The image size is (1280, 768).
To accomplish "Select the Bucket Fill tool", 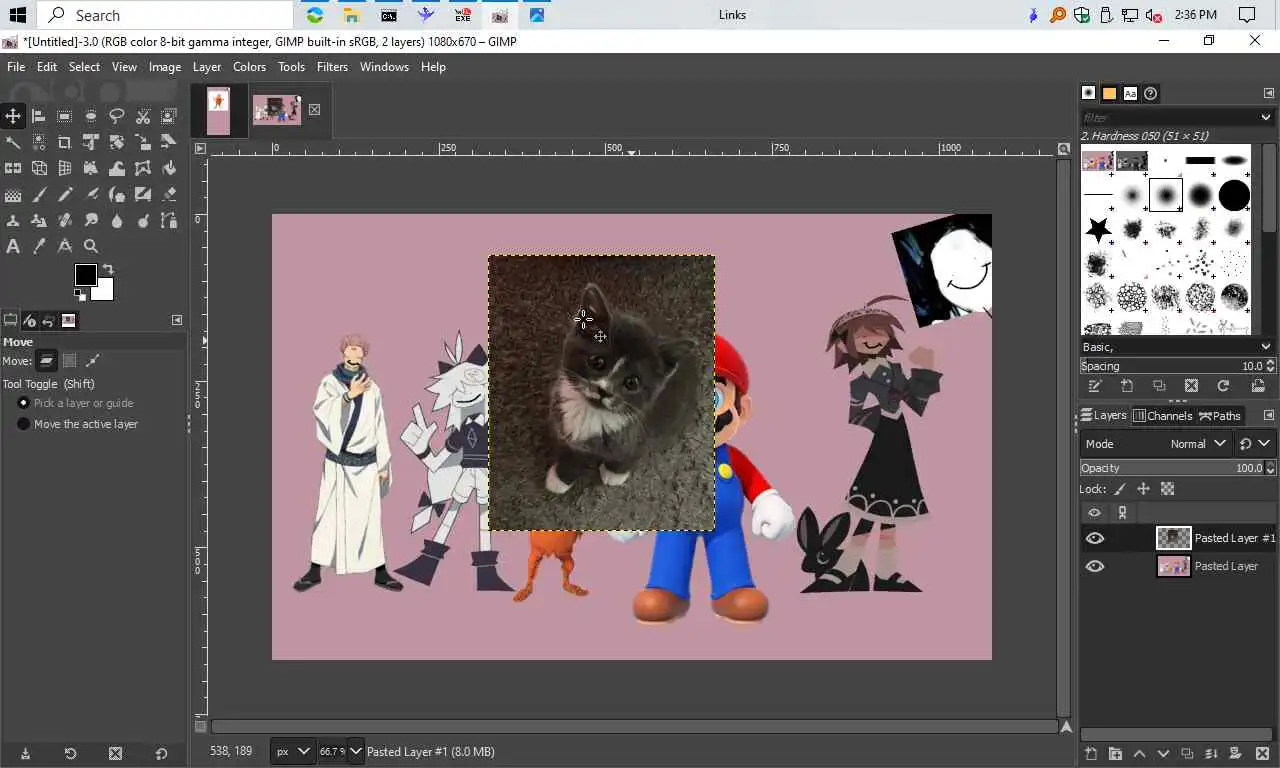I will click(x=169, y=168).
